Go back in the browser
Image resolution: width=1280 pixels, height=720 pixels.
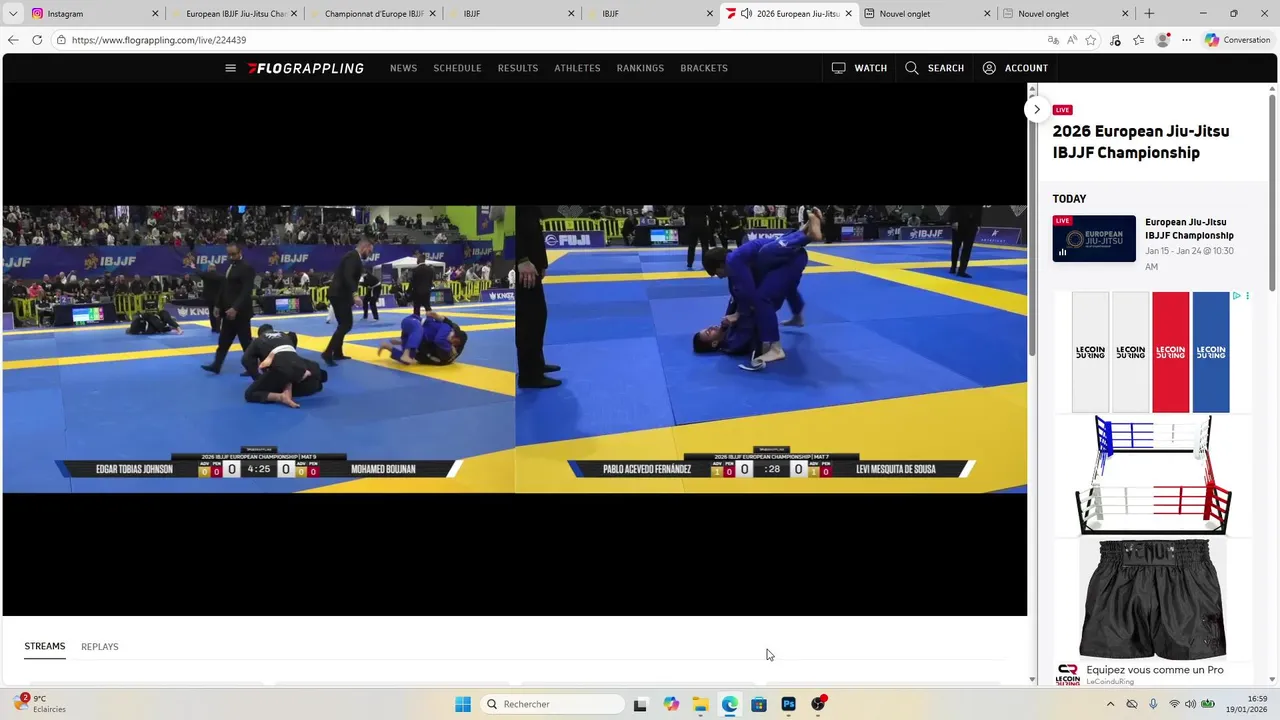point(13,40)
